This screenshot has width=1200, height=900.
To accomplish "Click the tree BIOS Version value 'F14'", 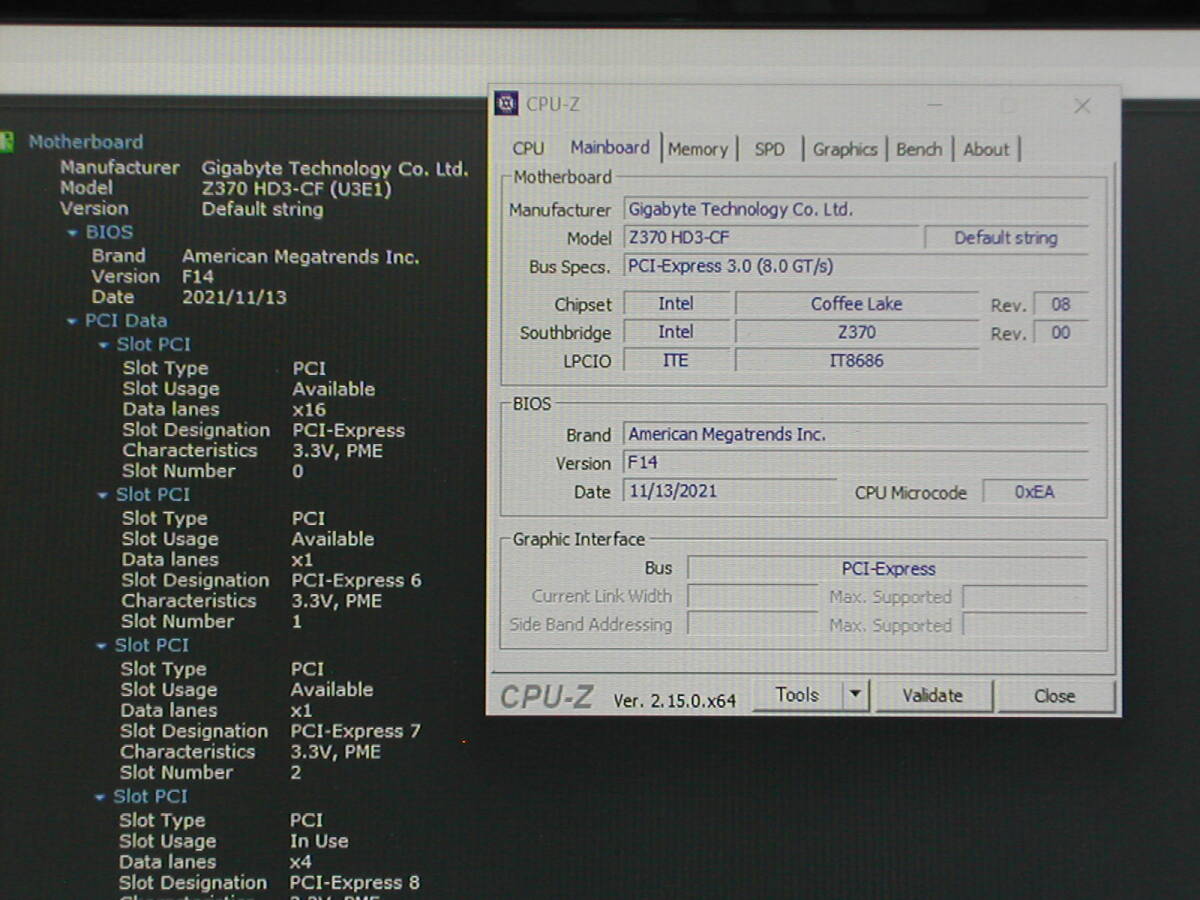I will [198, 277].
